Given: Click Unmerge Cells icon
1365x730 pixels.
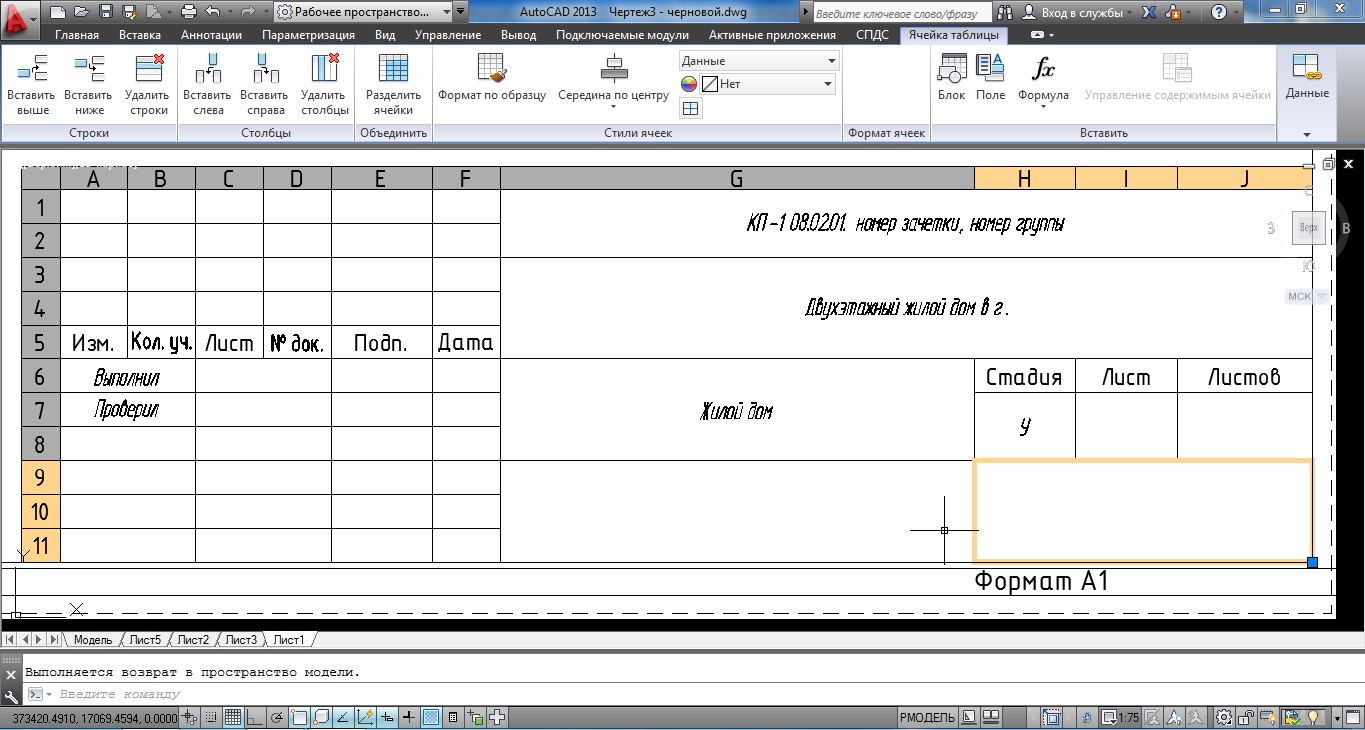Looking at the screenshot, I should (x=394, y=69).
